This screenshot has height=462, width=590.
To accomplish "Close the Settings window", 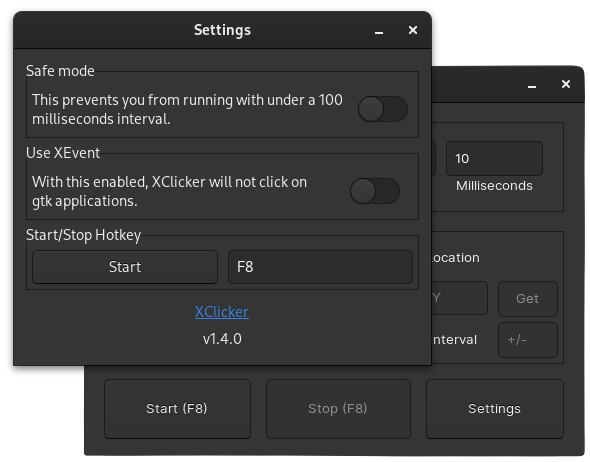I will tap(413, 30).
